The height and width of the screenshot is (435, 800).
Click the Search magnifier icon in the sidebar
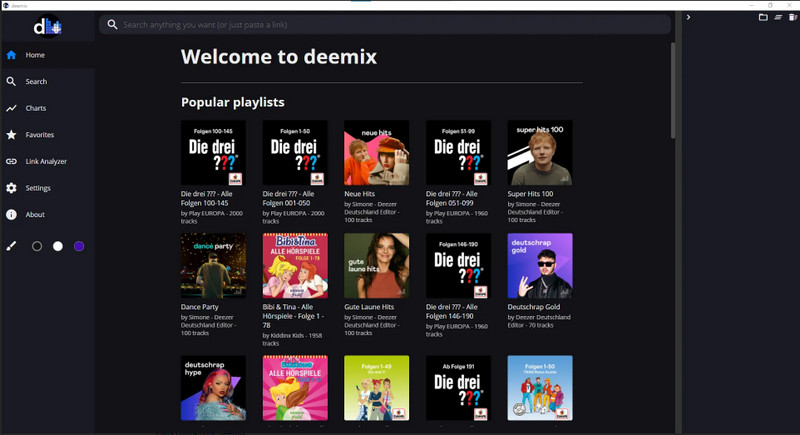pyautogui.click(x=11, y=82)
